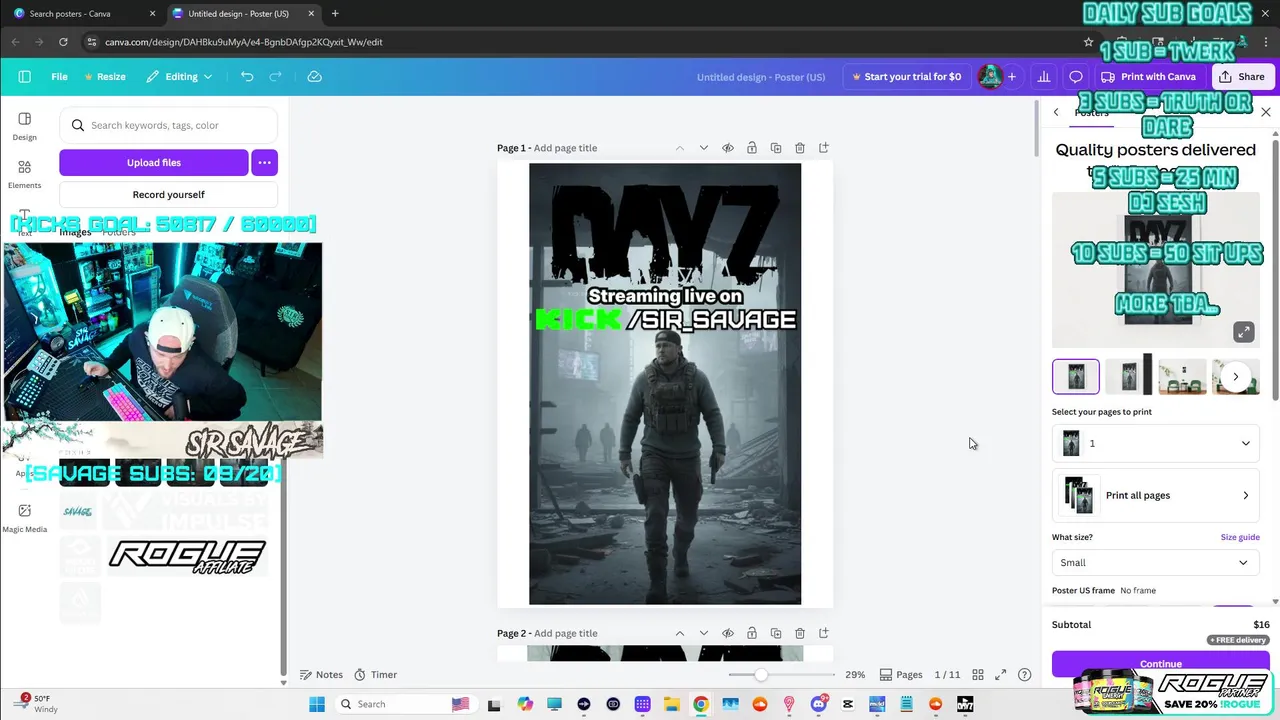Hide Page 1 using eye icon
1280x720 pixels.
pos(728,148)
